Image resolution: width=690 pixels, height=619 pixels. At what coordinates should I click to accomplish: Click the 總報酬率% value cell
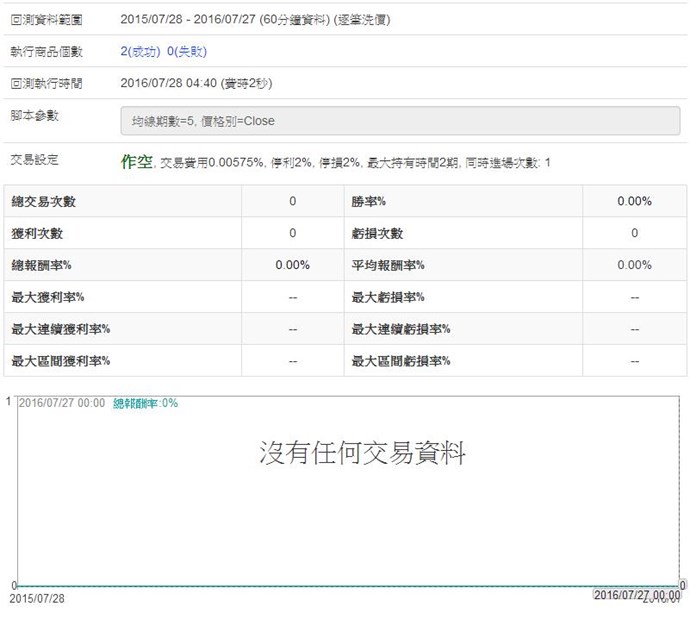[292, 265]
